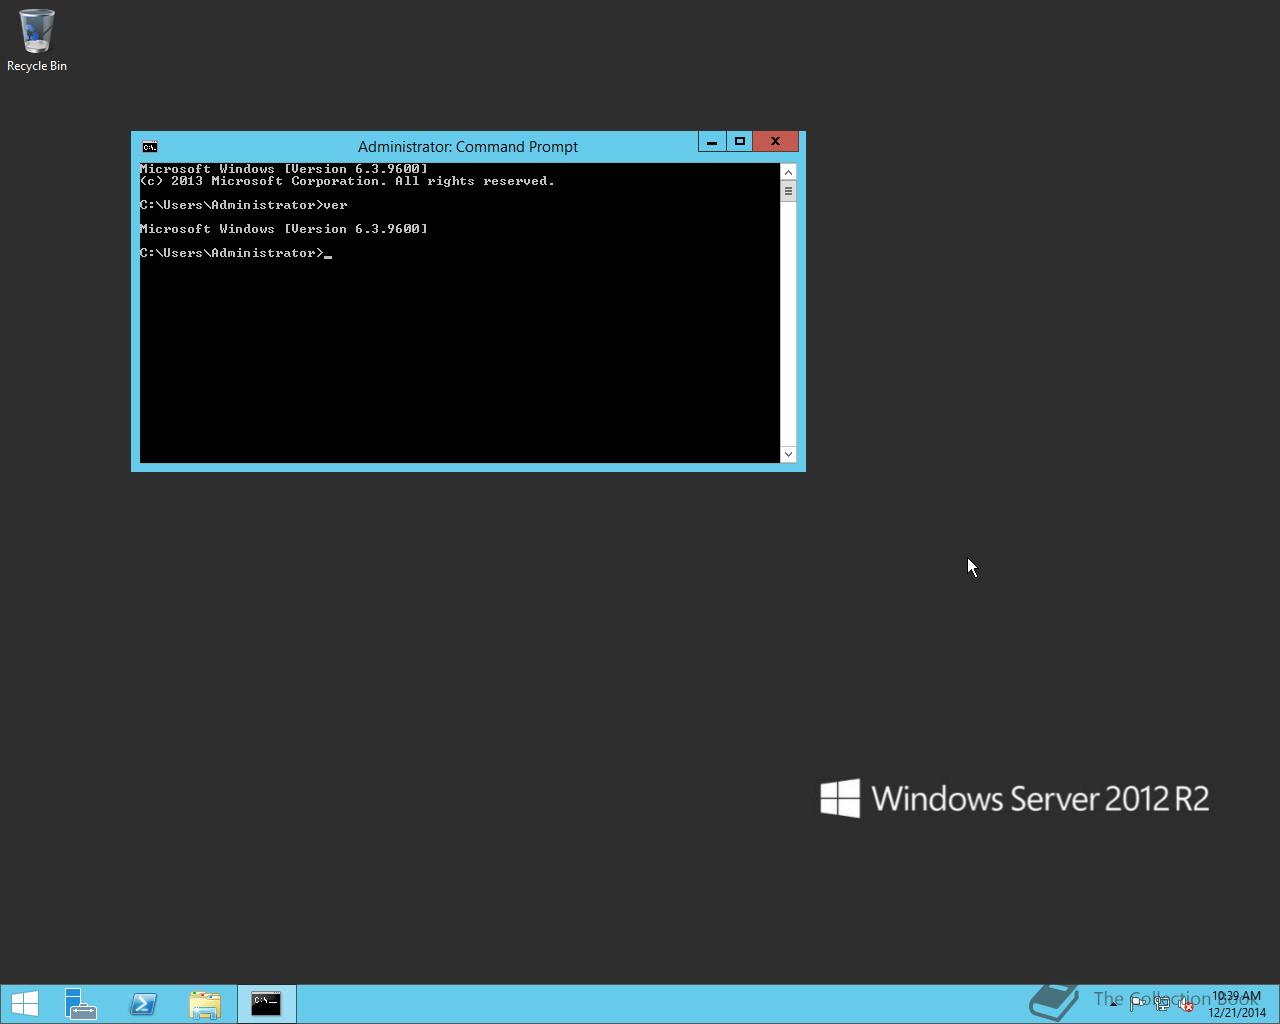Click the copyright '2013 Microsoft Corporation' line

pyautogui.click(x=347, y=181)
